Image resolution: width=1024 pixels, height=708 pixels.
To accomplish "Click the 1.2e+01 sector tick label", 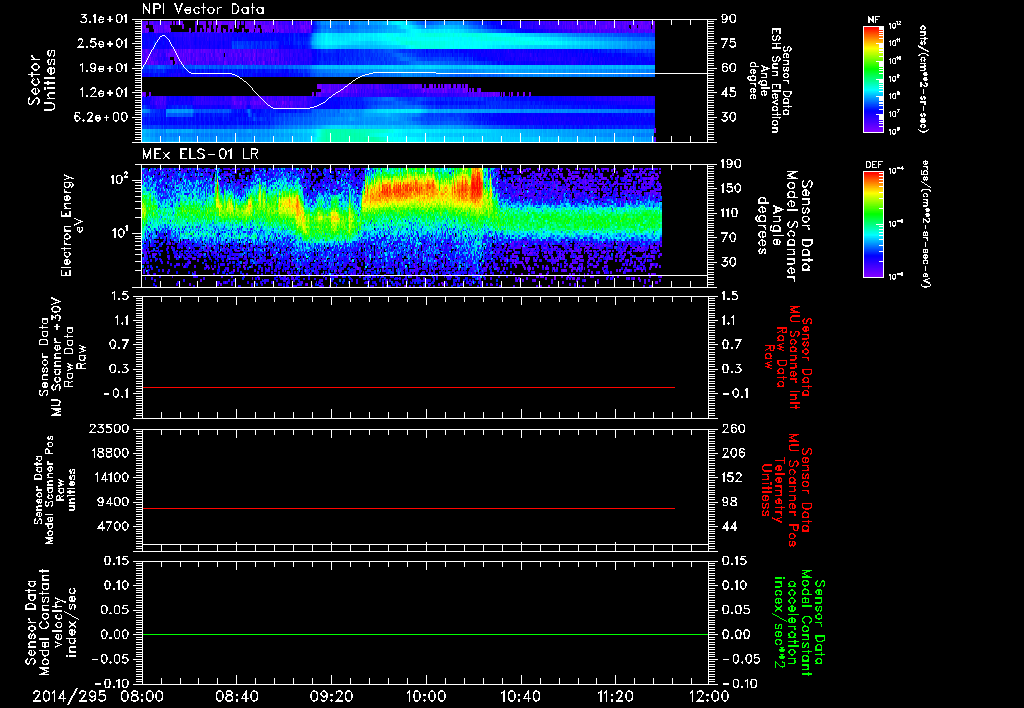I will coord(104,93).
